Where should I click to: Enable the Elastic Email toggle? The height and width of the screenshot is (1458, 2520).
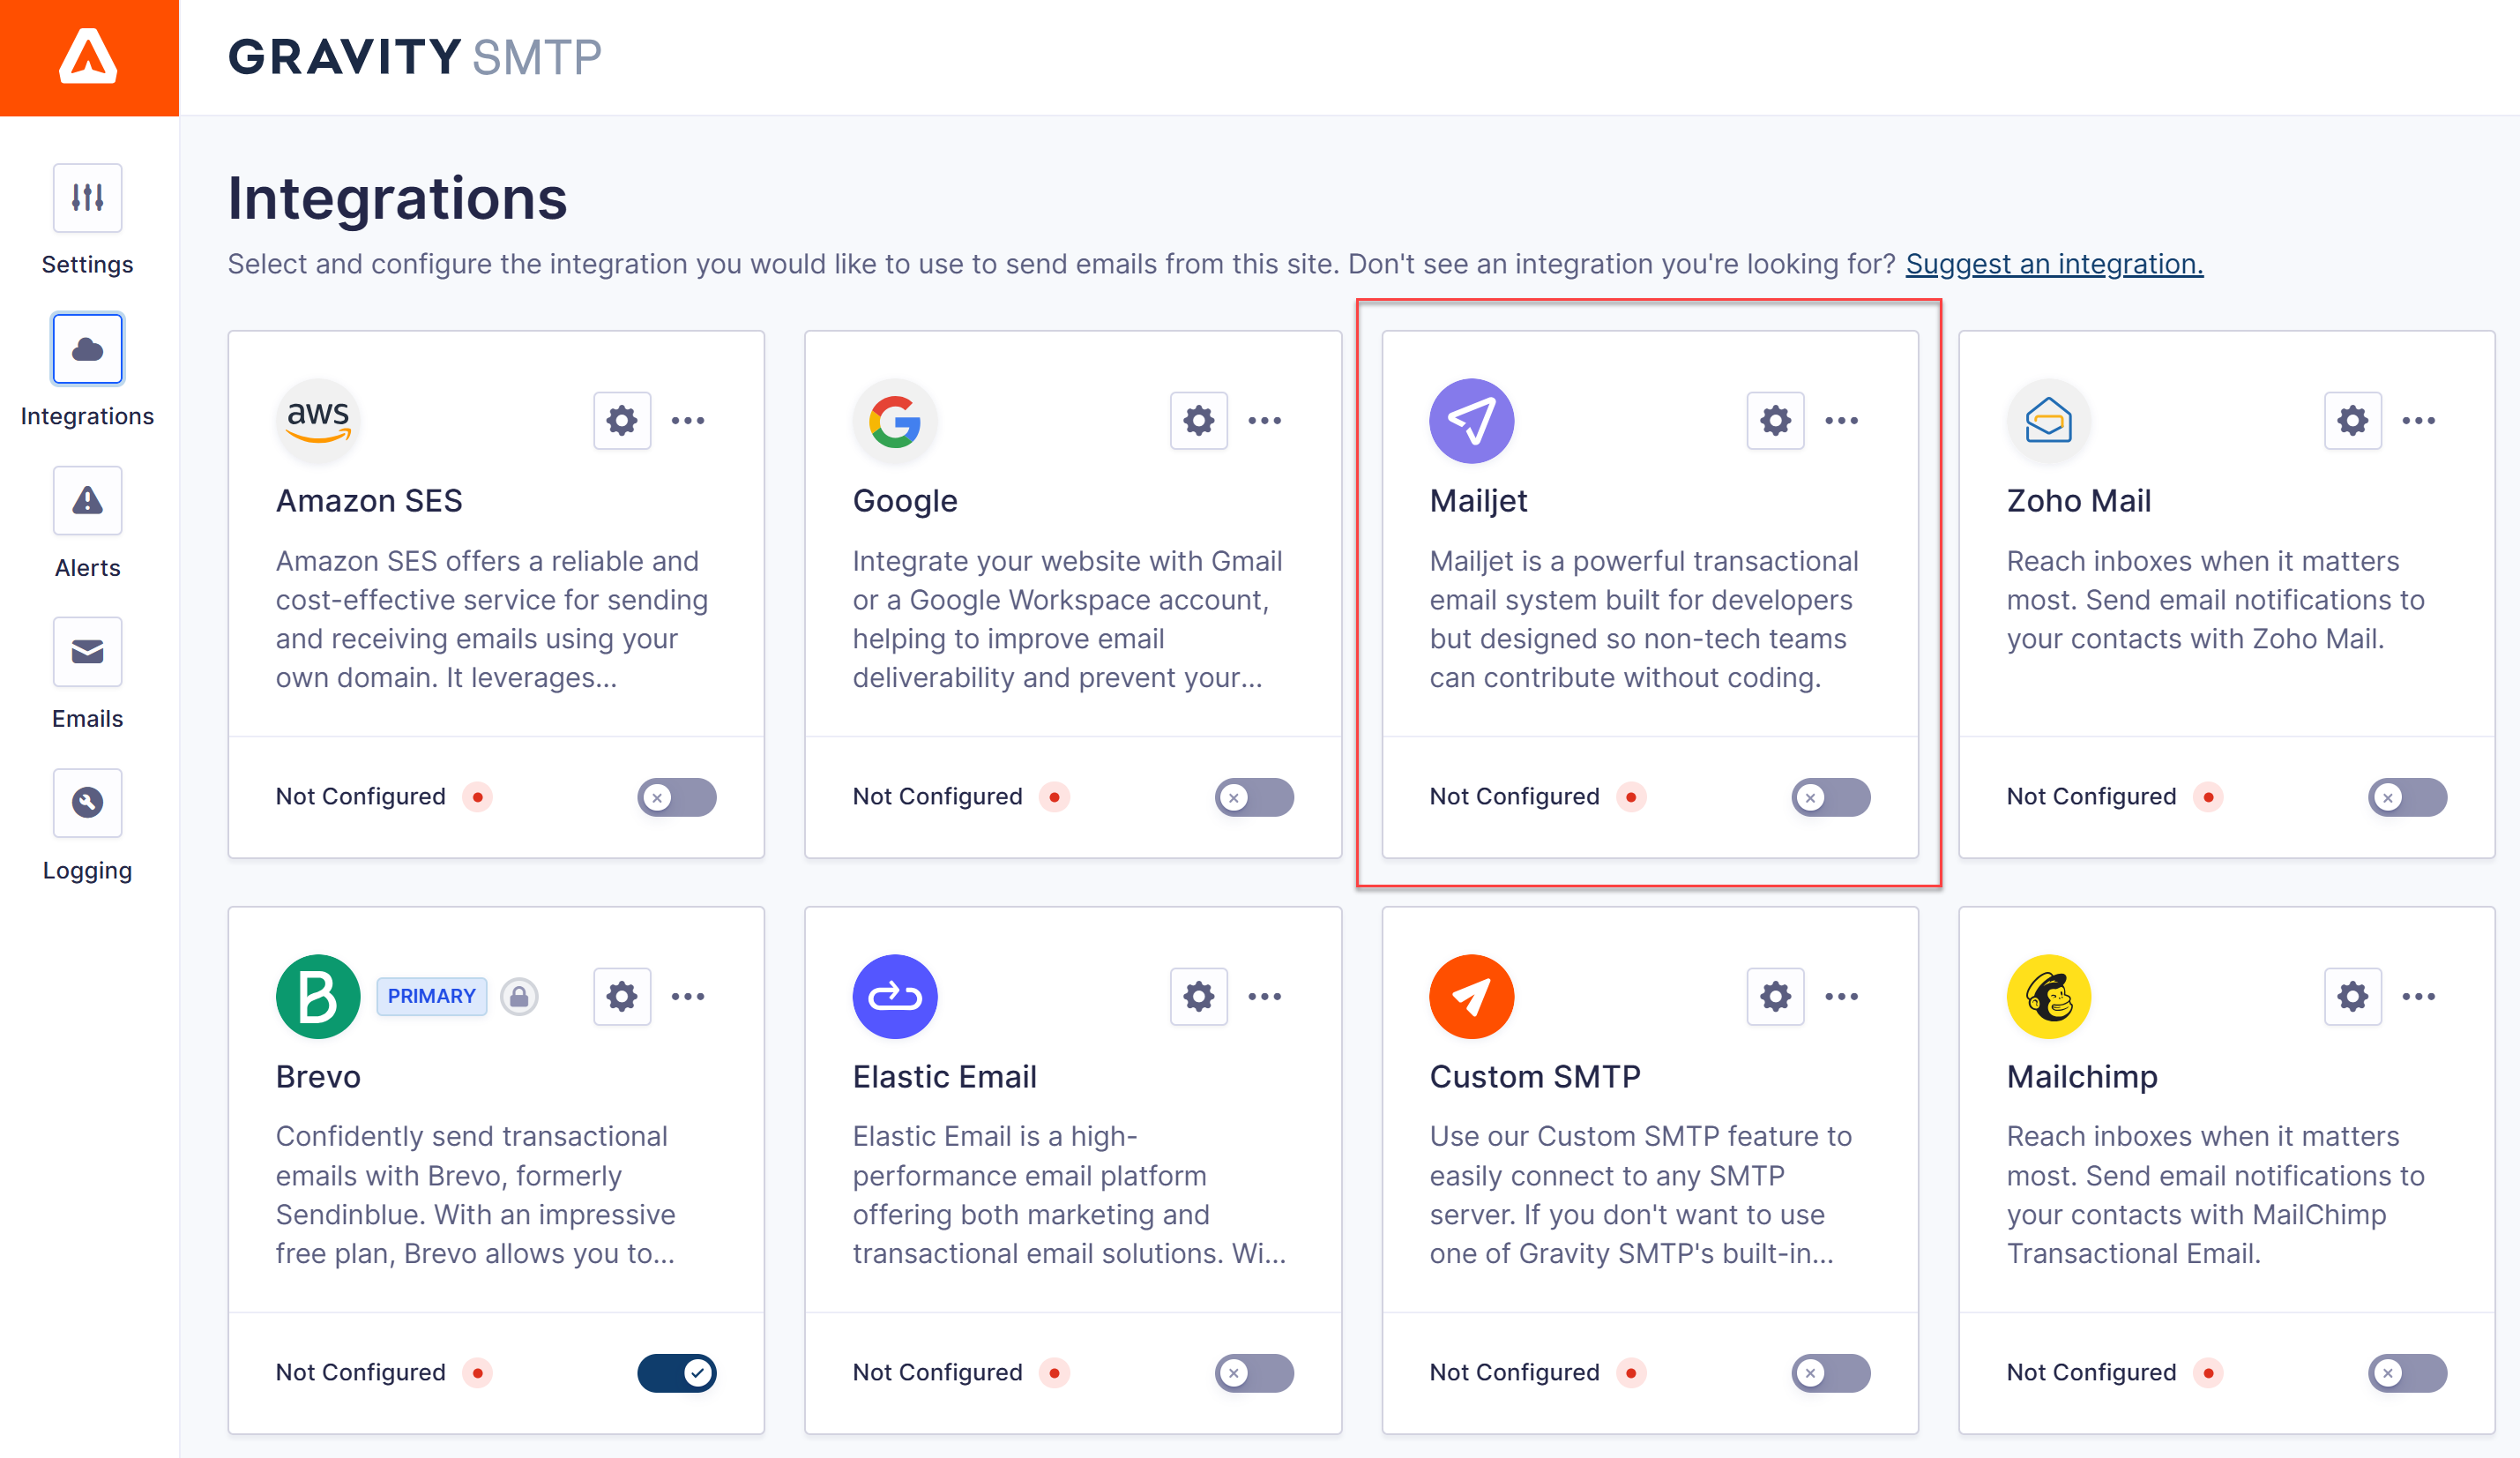pyautogui.click(x=1254, y=1373)
